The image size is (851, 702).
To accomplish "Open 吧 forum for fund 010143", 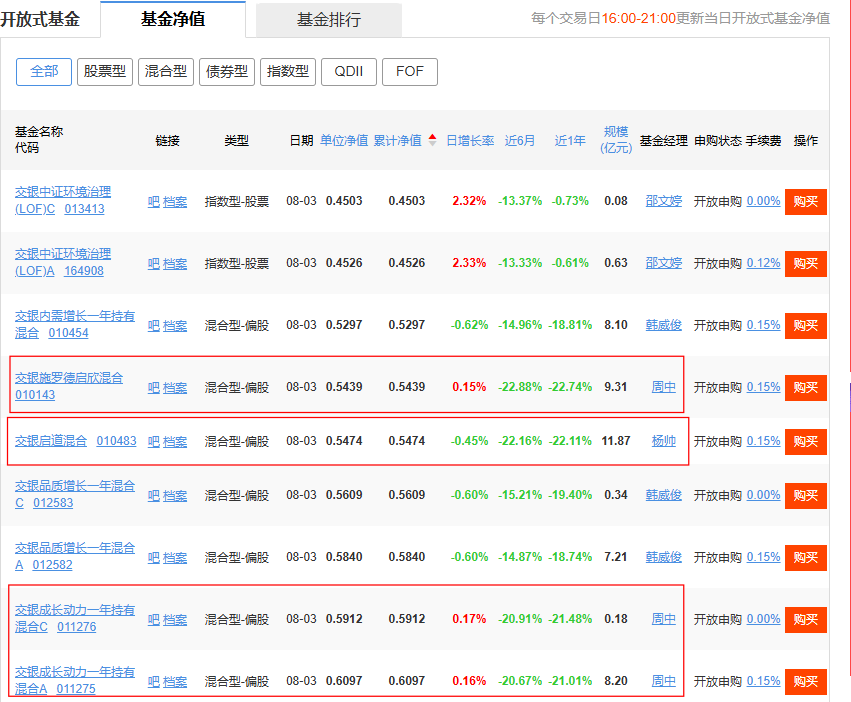I will tap(154, 388).
